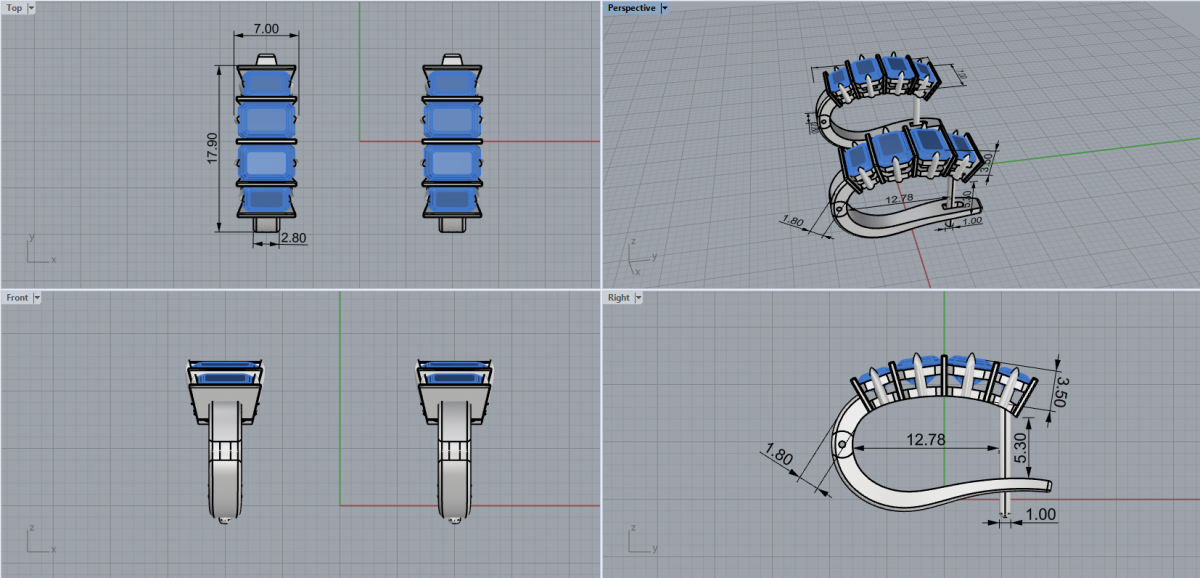Select the right earring in Top view
Image resolution: width=1200 pixels, height=578 pixels.
[454, 142]
